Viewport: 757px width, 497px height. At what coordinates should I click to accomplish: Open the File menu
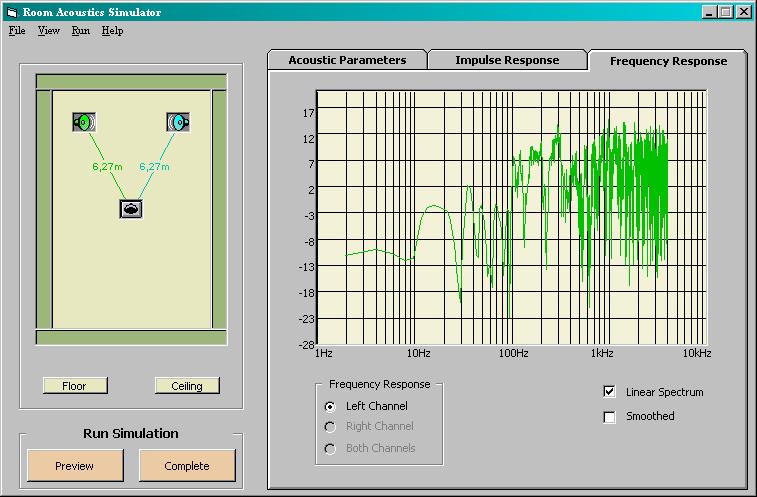click(17, 31)
